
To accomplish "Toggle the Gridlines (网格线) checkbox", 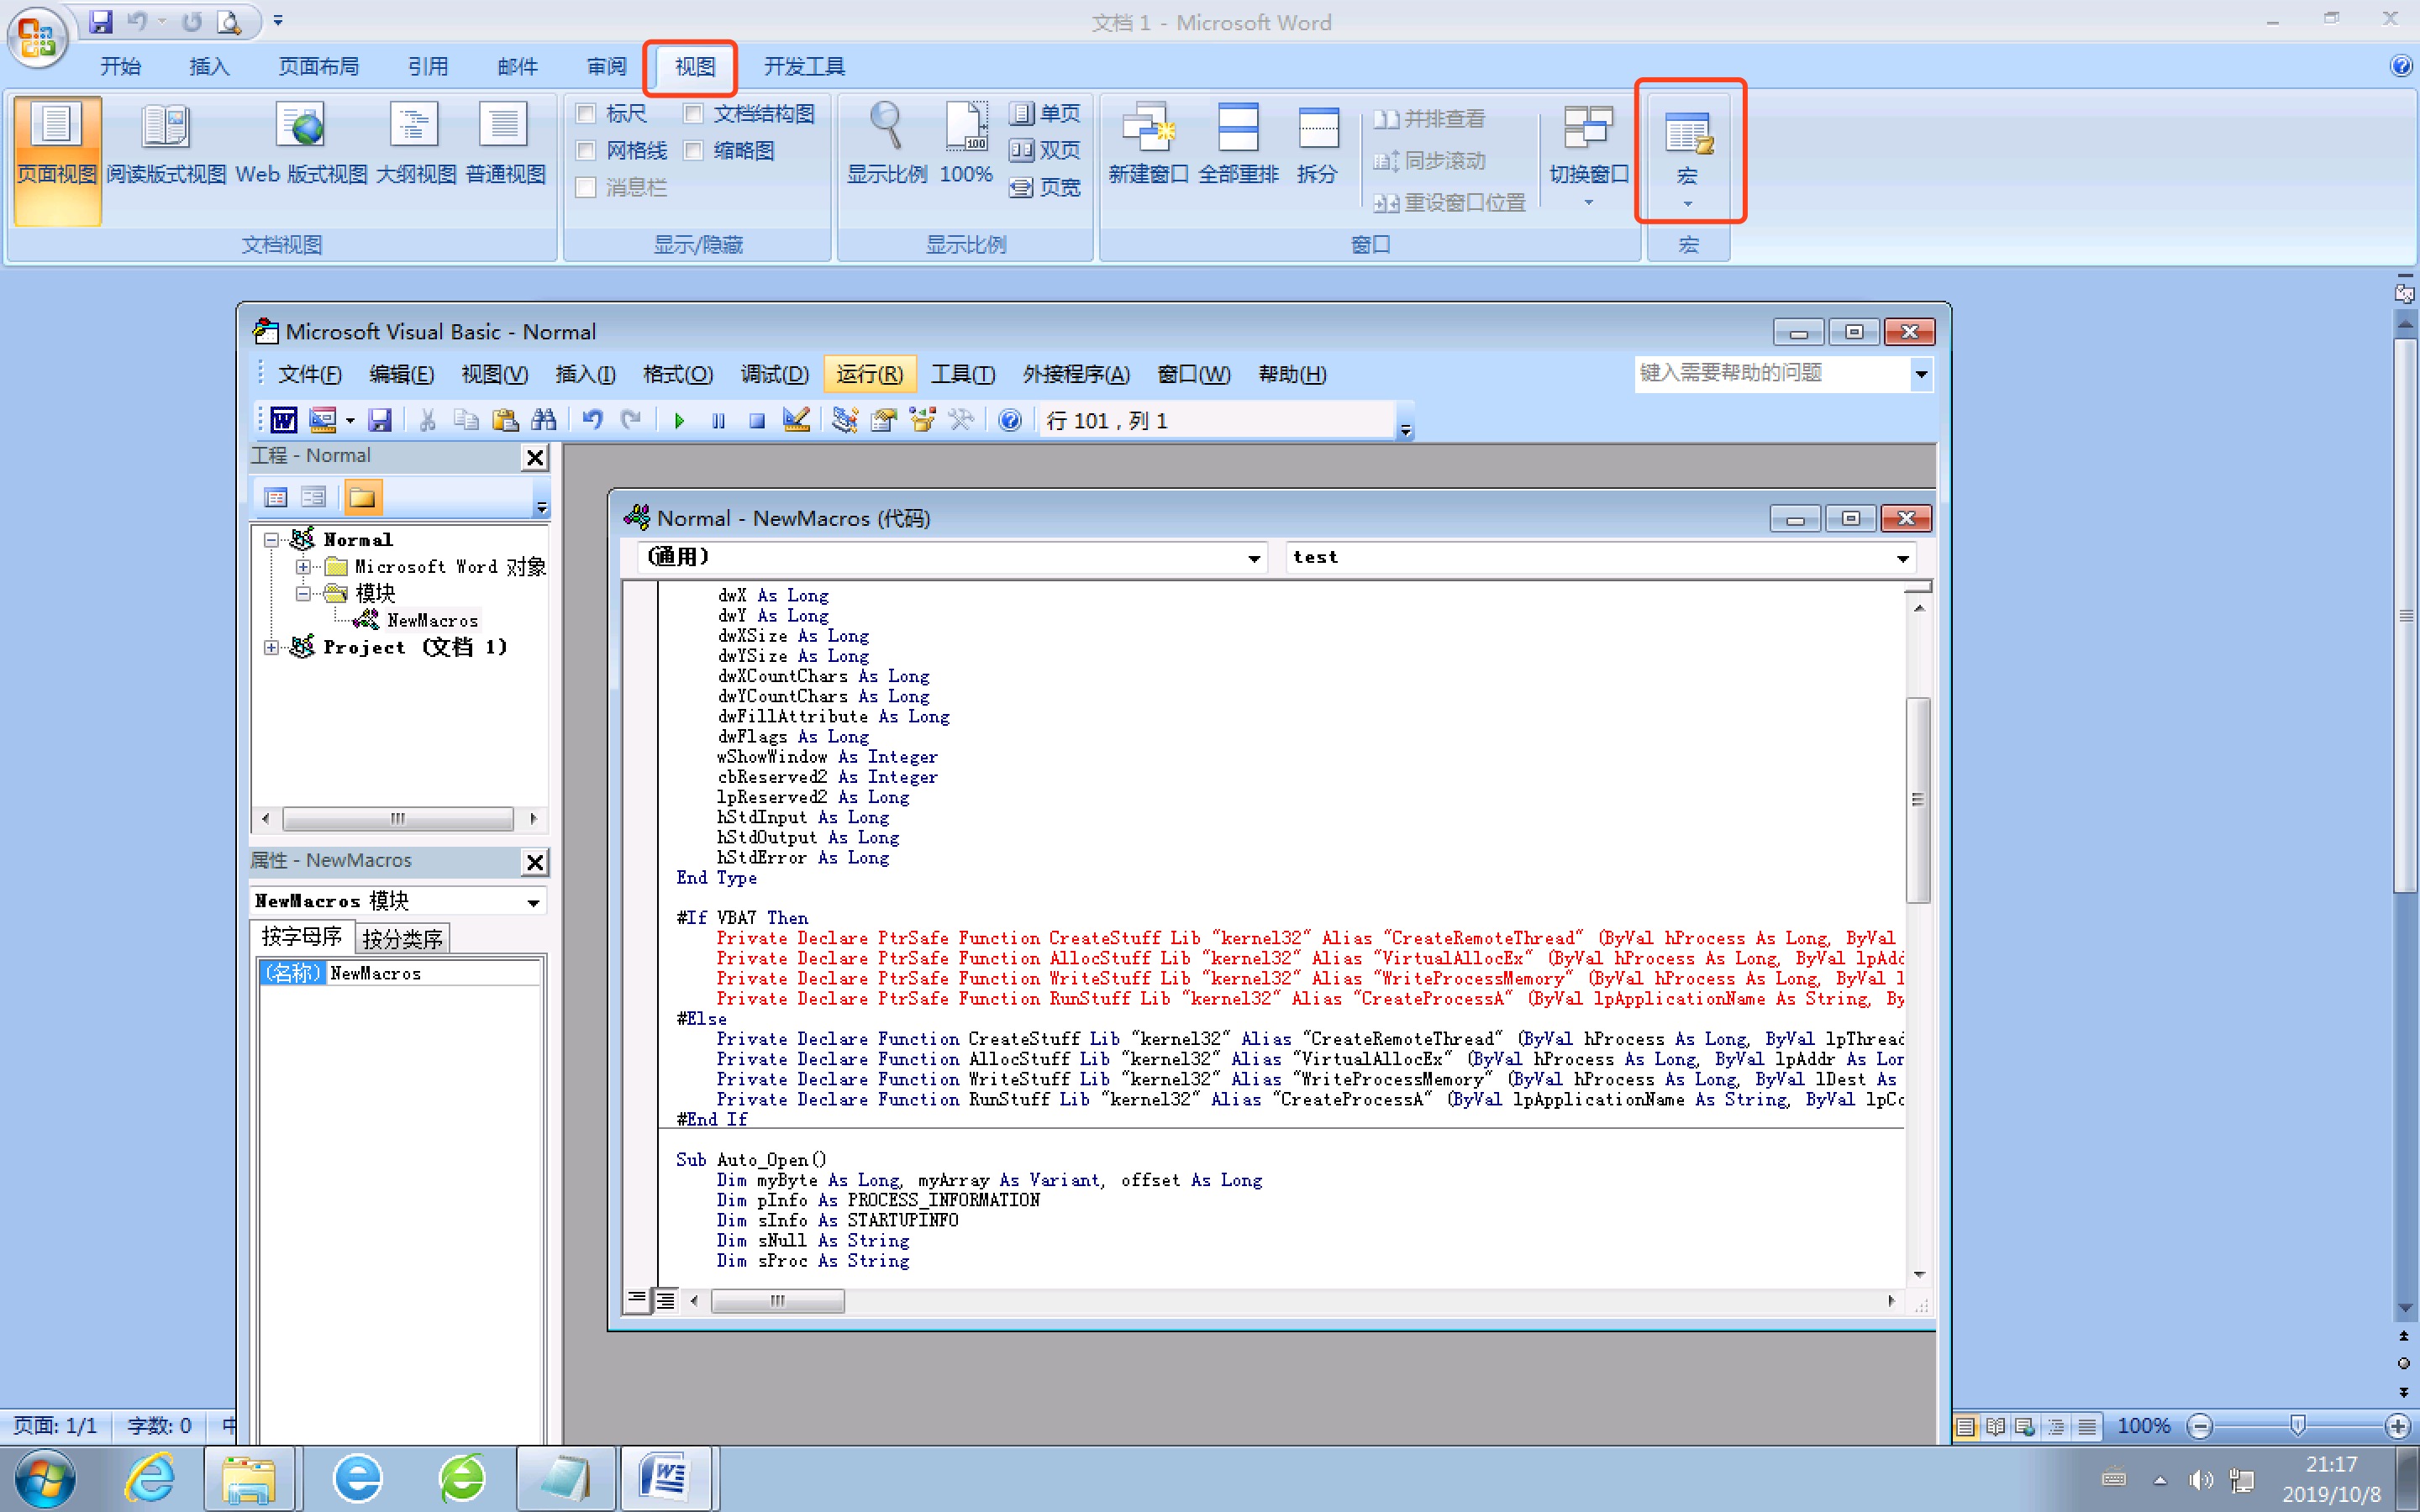I will (x=586, y=151).
